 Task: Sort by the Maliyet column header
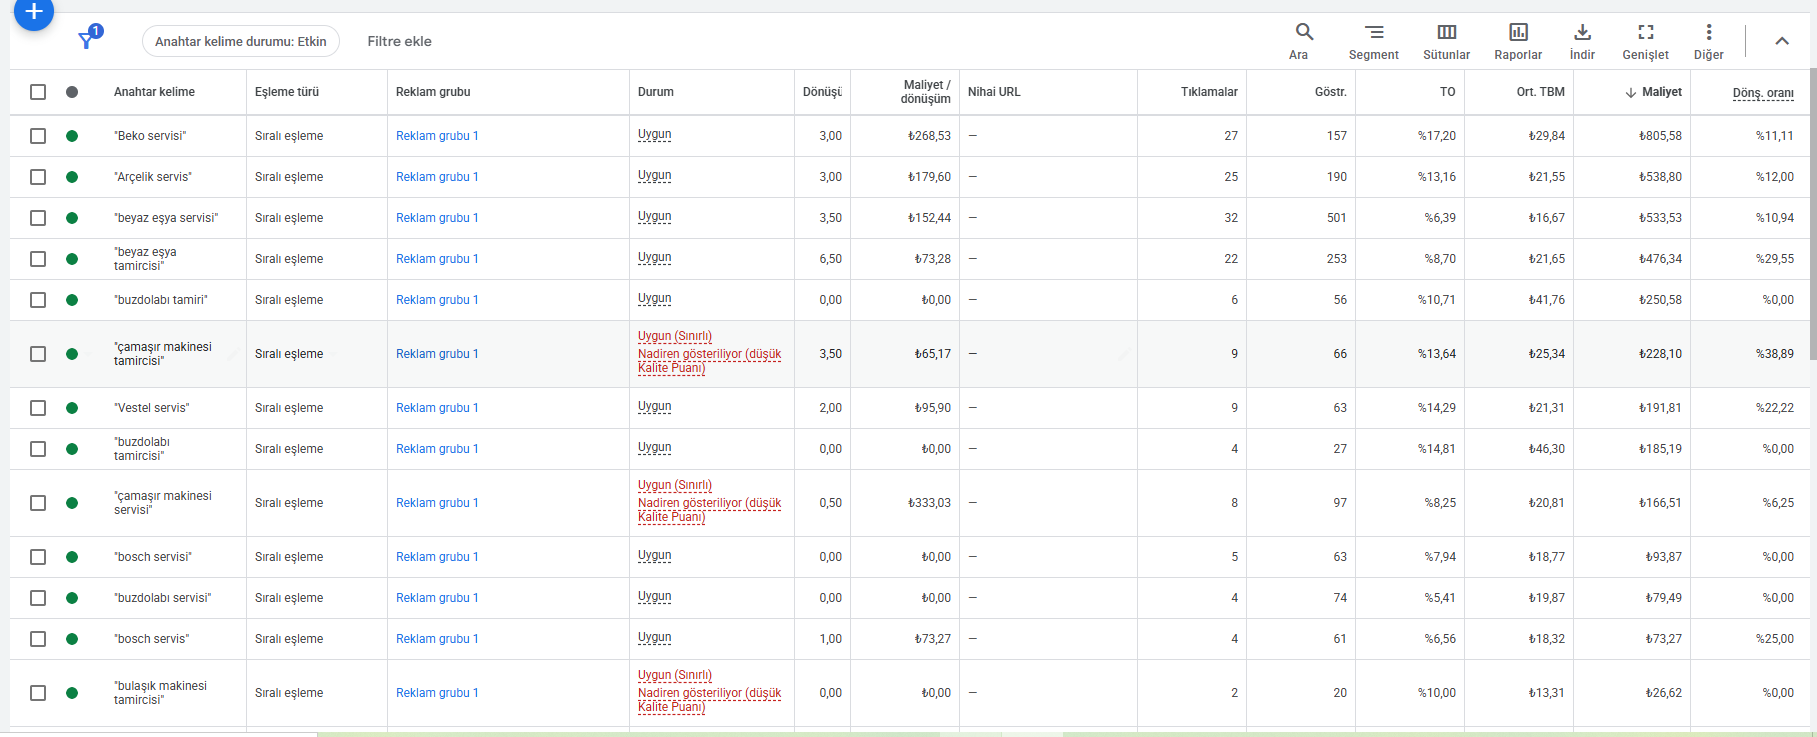tap(1661, 92)
